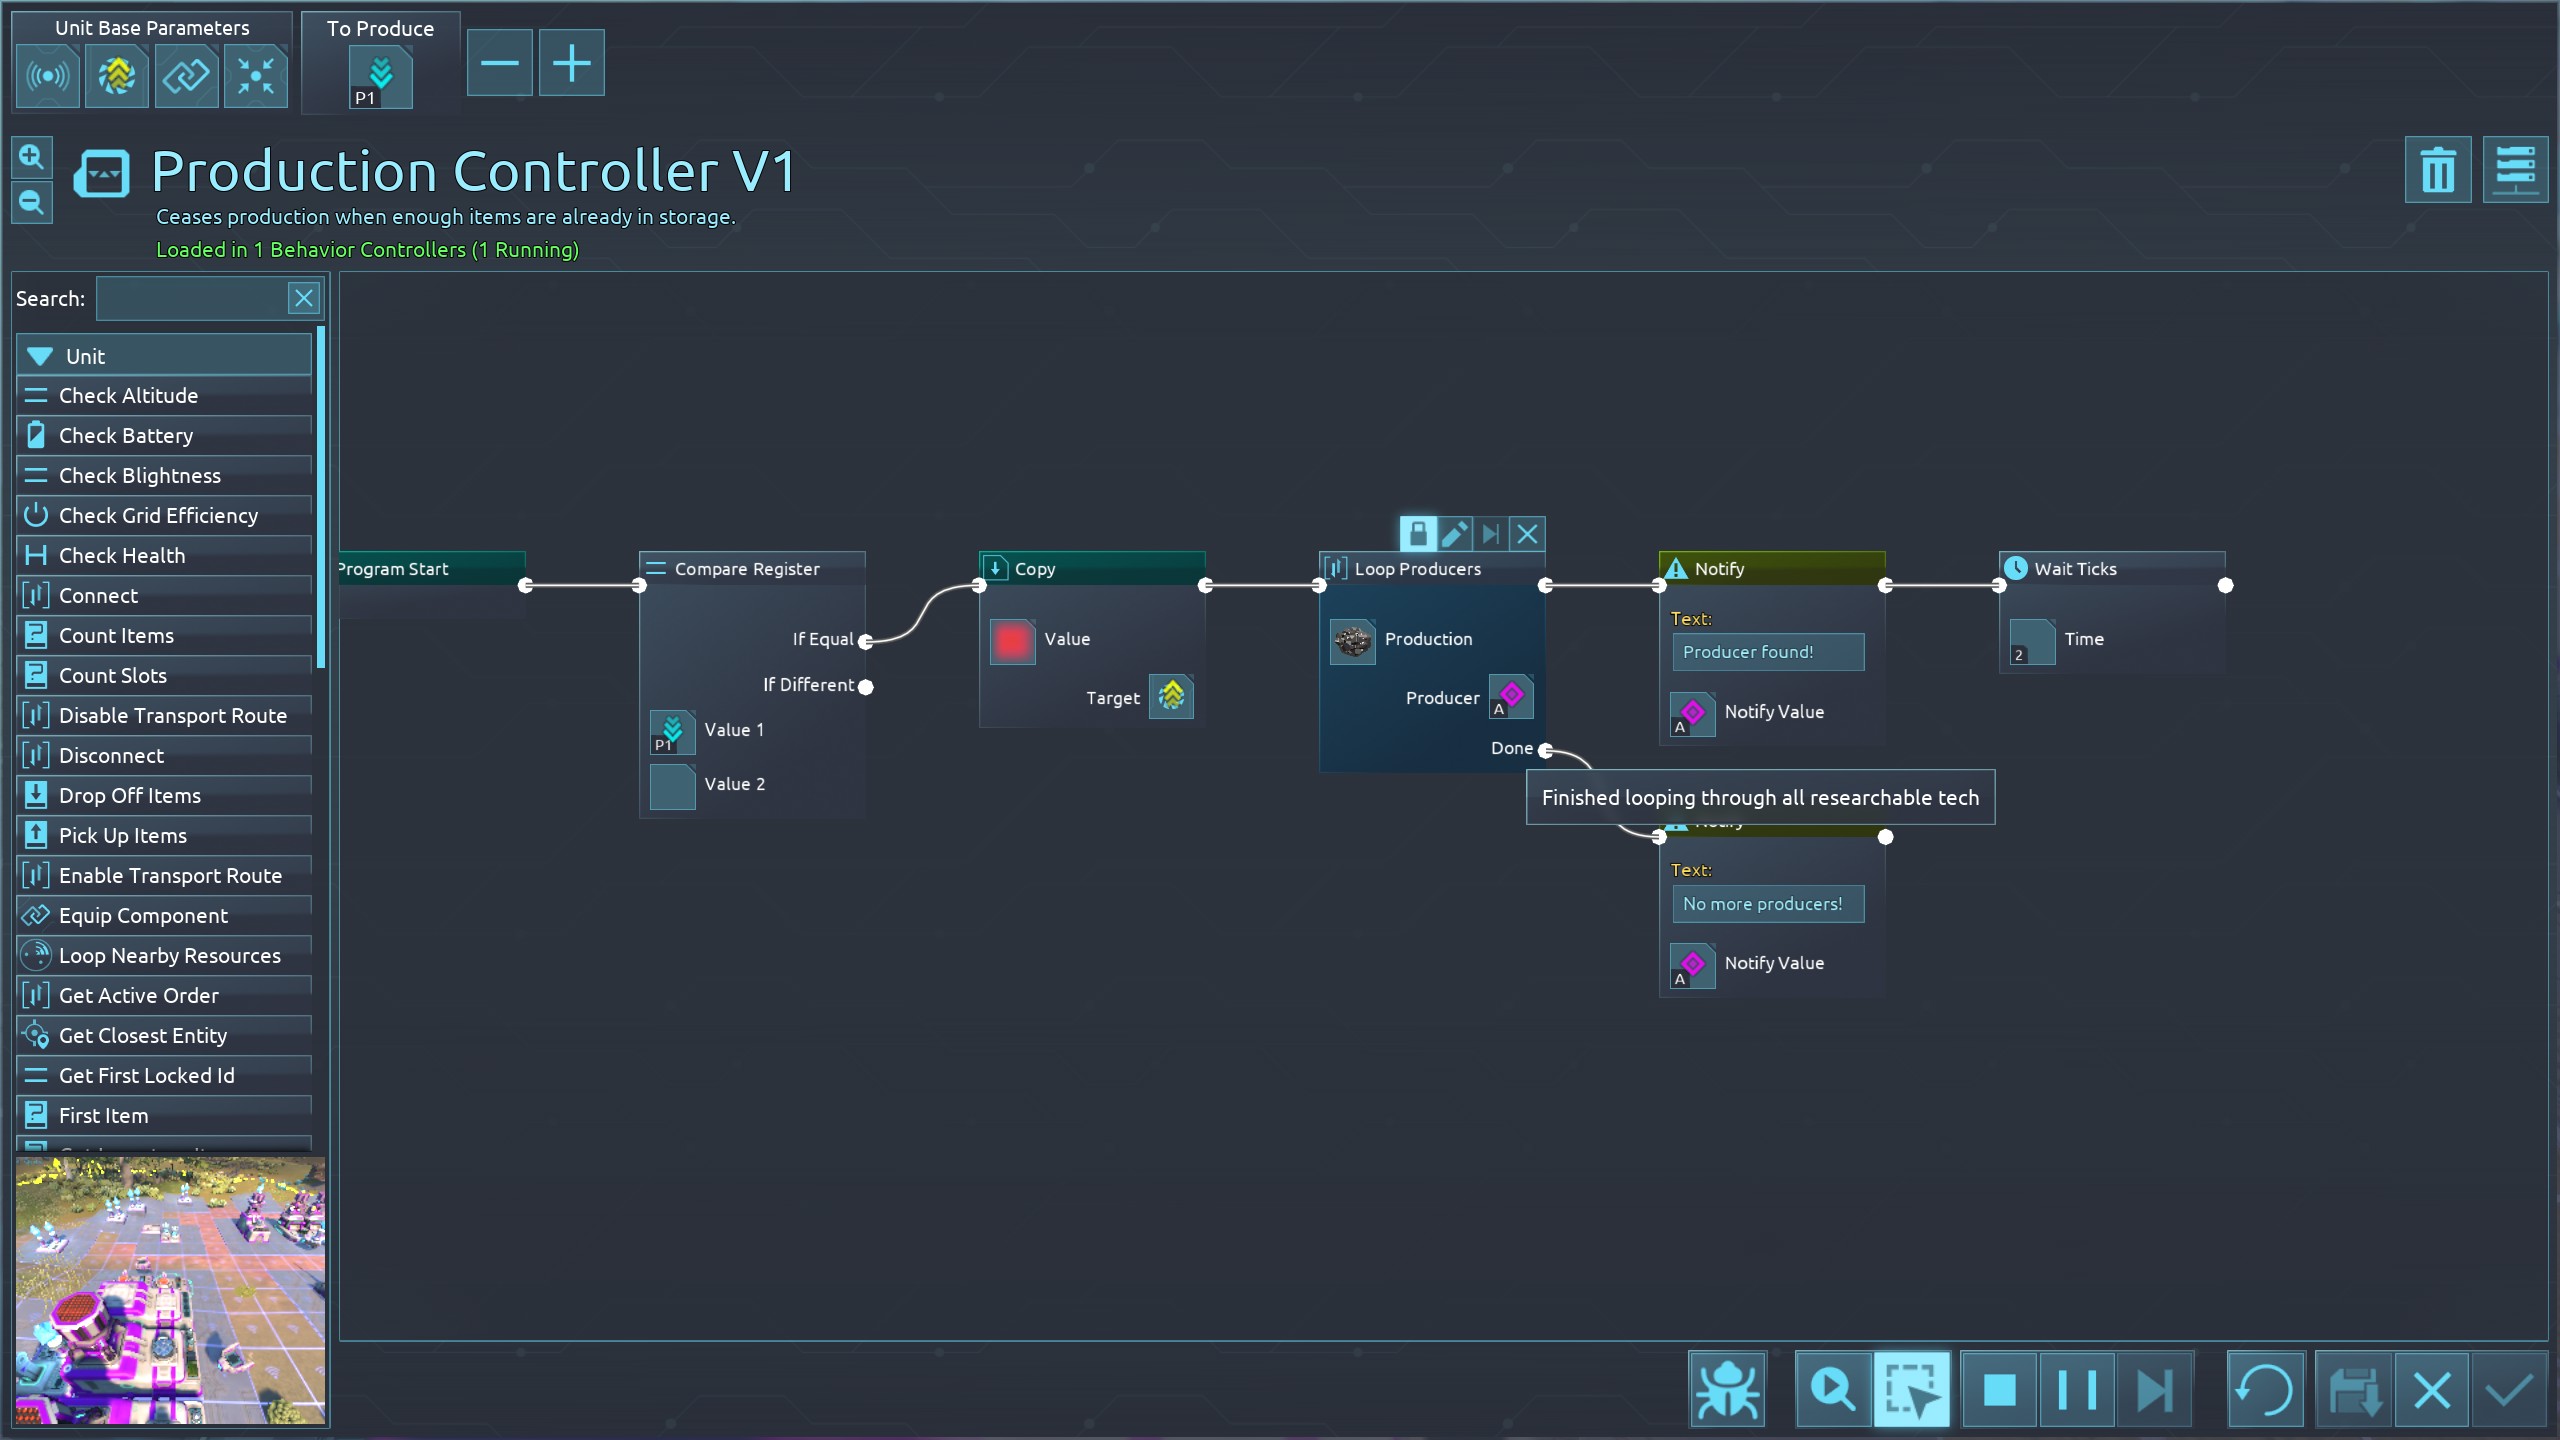This screenshot has height=1440, width=2560.
Task: Zoom out on the graph canvas
Action: tap(31, 203)
